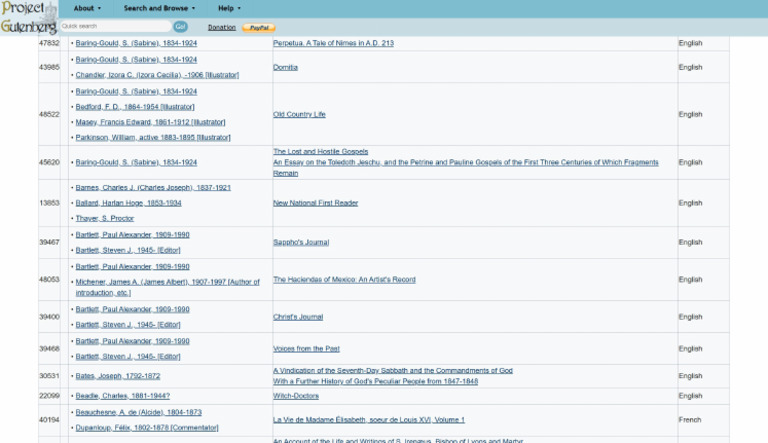Open 'Old Country Life' book link
This screenshot has width=768, height=443.
click(299, 114)
